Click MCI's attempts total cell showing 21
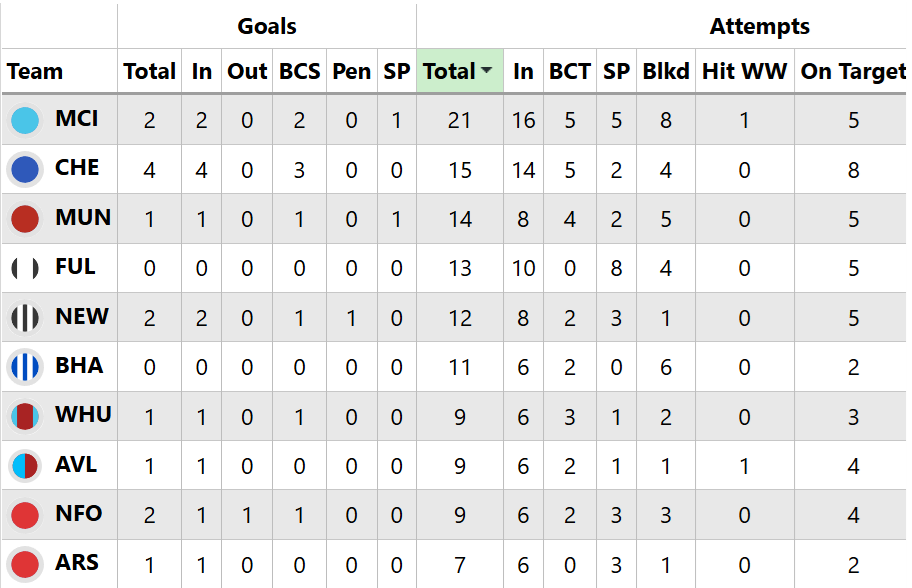 click(460, 120)
